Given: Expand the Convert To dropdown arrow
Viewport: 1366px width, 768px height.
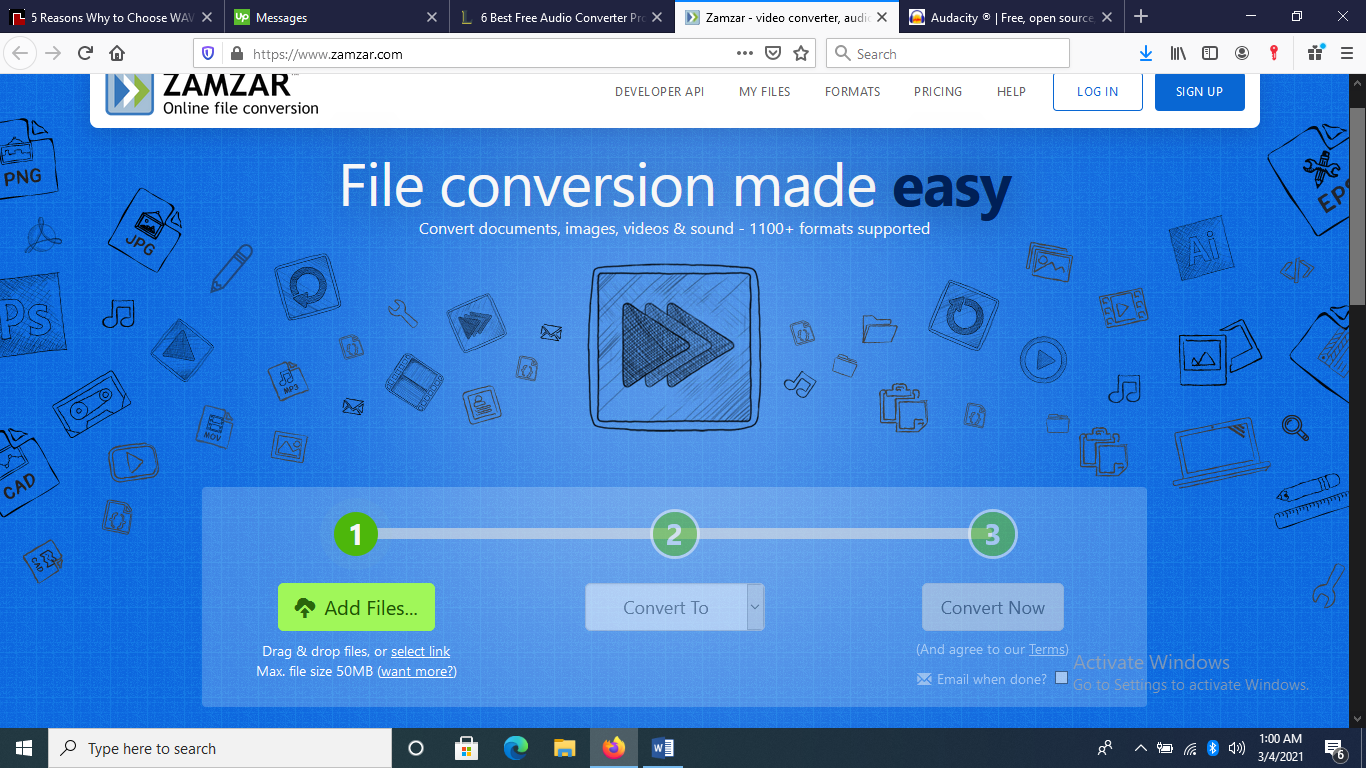Looking at the screenshot, I should click(x=755, y=607).
